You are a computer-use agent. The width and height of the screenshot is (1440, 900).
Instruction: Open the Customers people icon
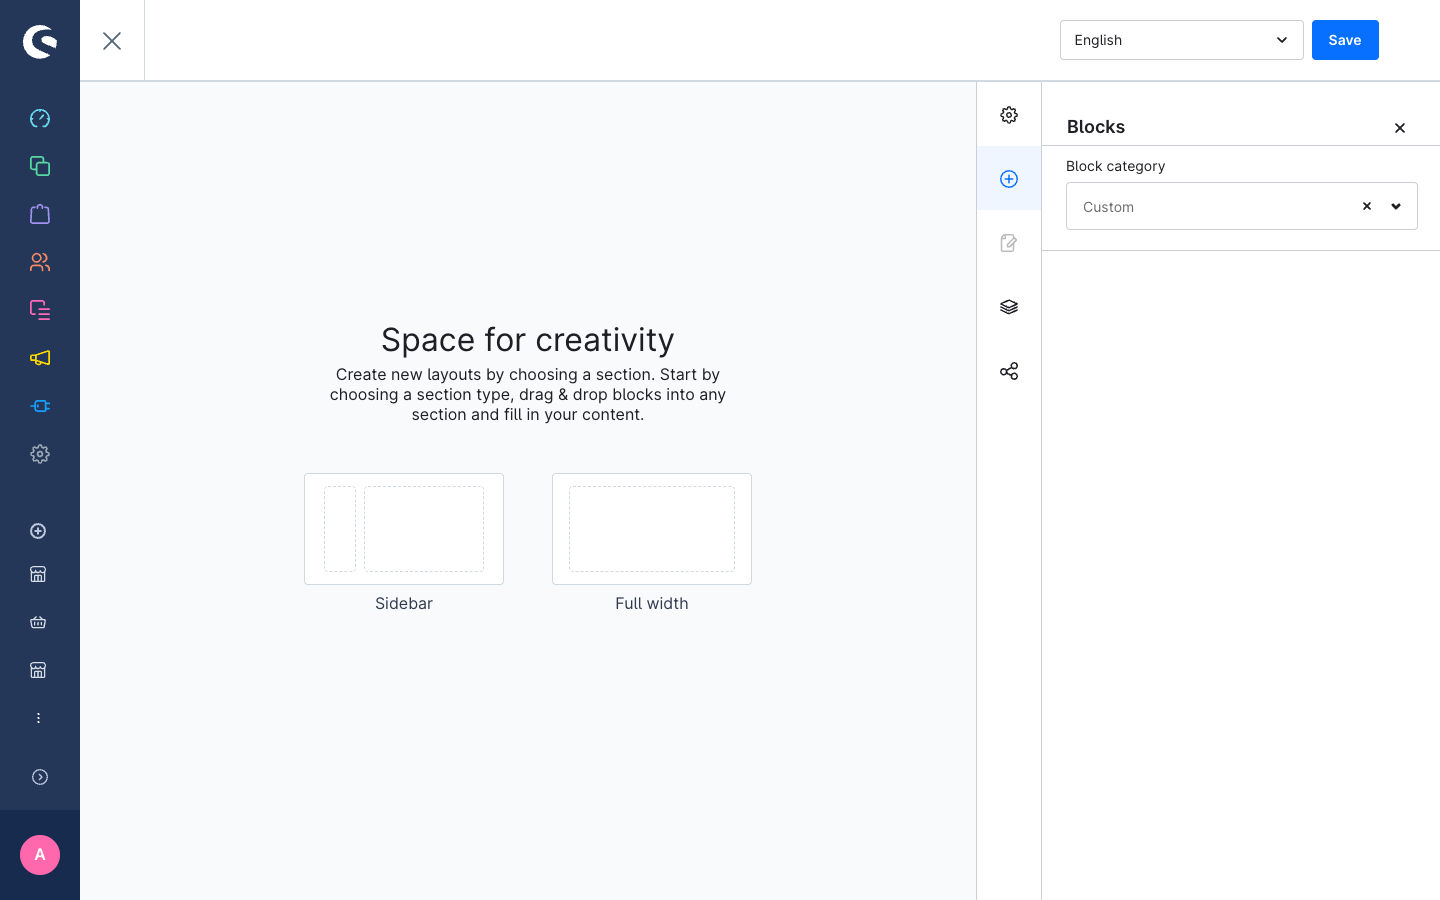(40, 262)
